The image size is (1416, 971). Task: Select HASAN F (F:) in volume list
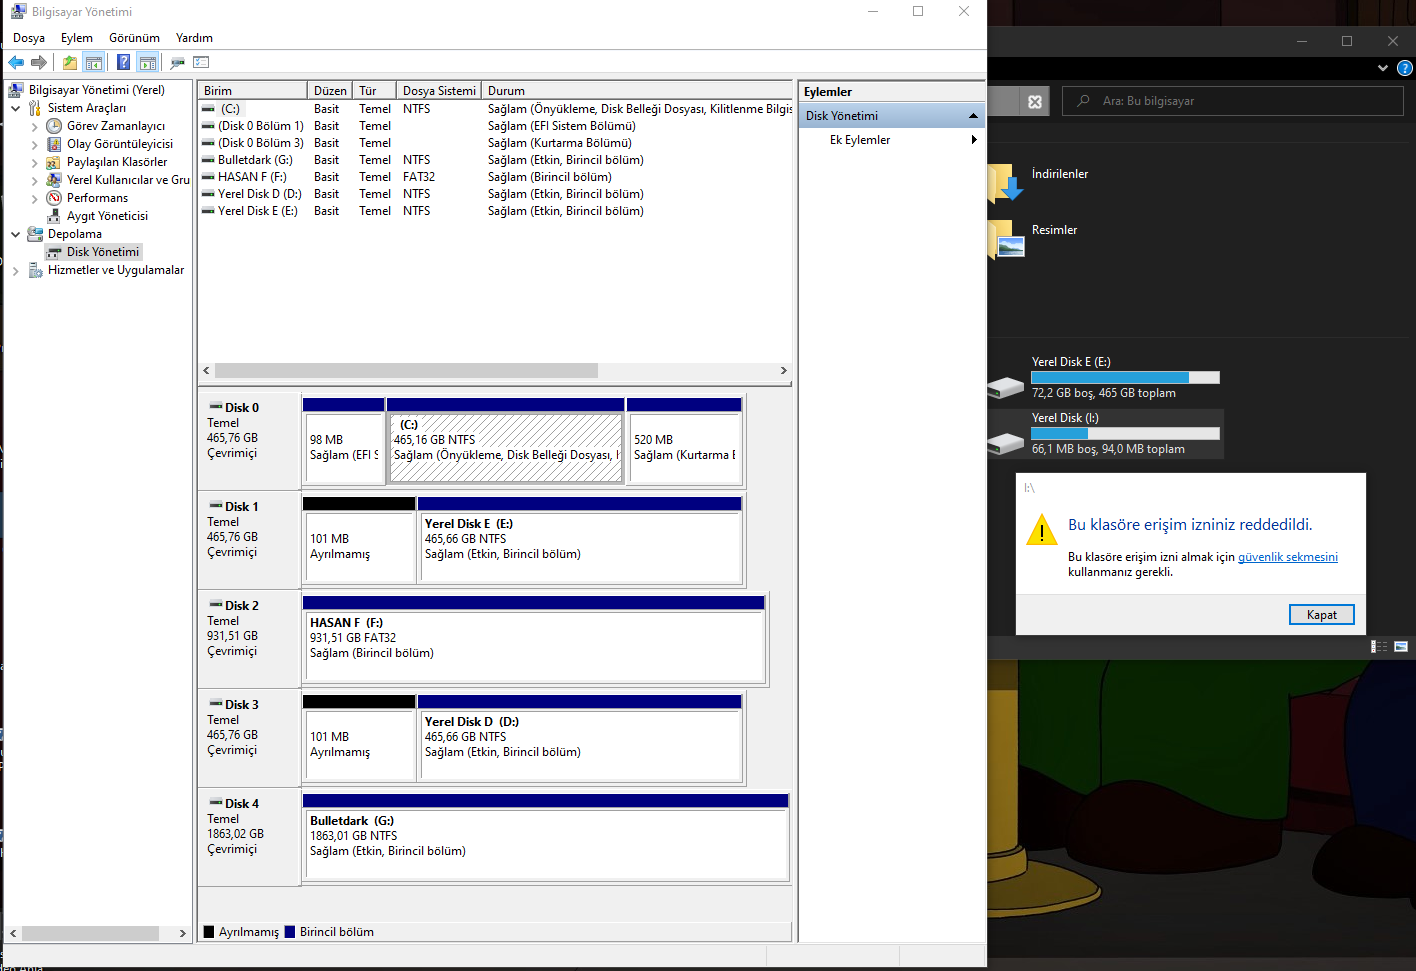pos(495,177)
